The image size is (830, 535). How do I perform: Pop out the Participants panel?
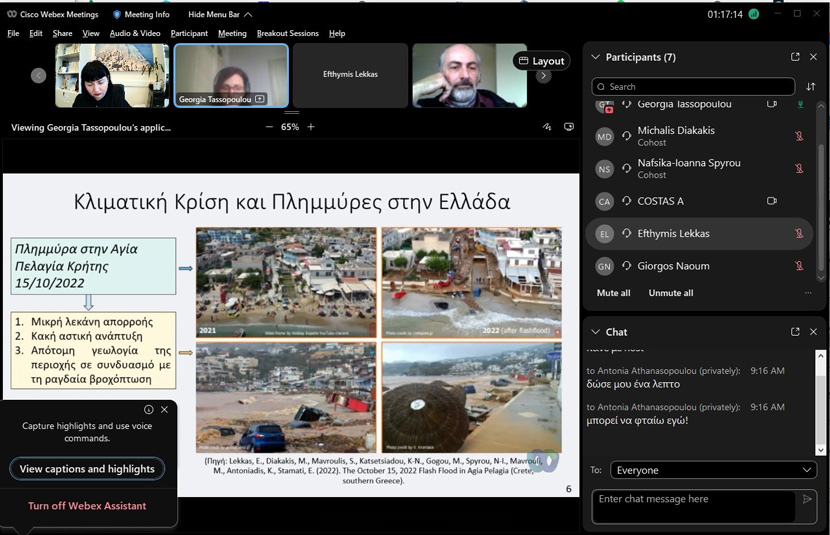tap(795, 57)
